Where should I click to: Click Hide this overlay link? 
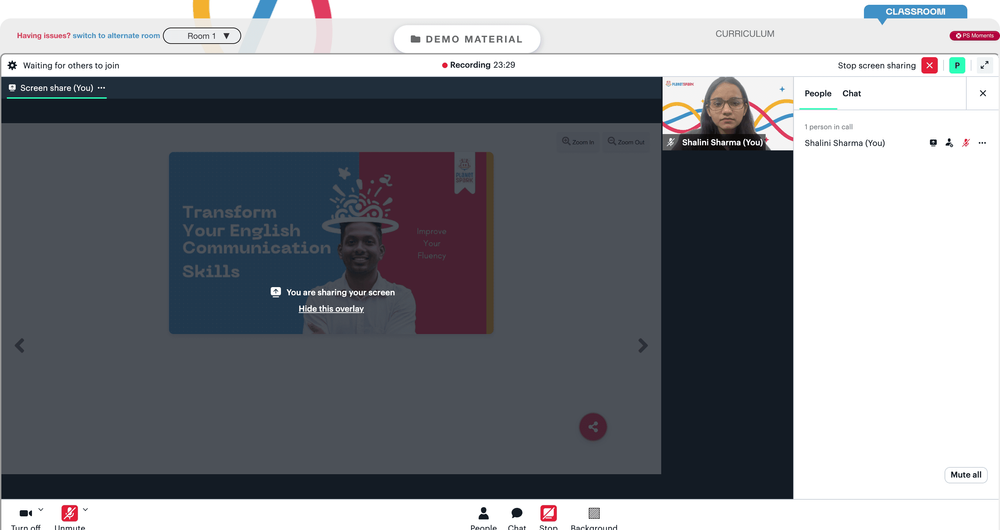click(x=331, y=309)
